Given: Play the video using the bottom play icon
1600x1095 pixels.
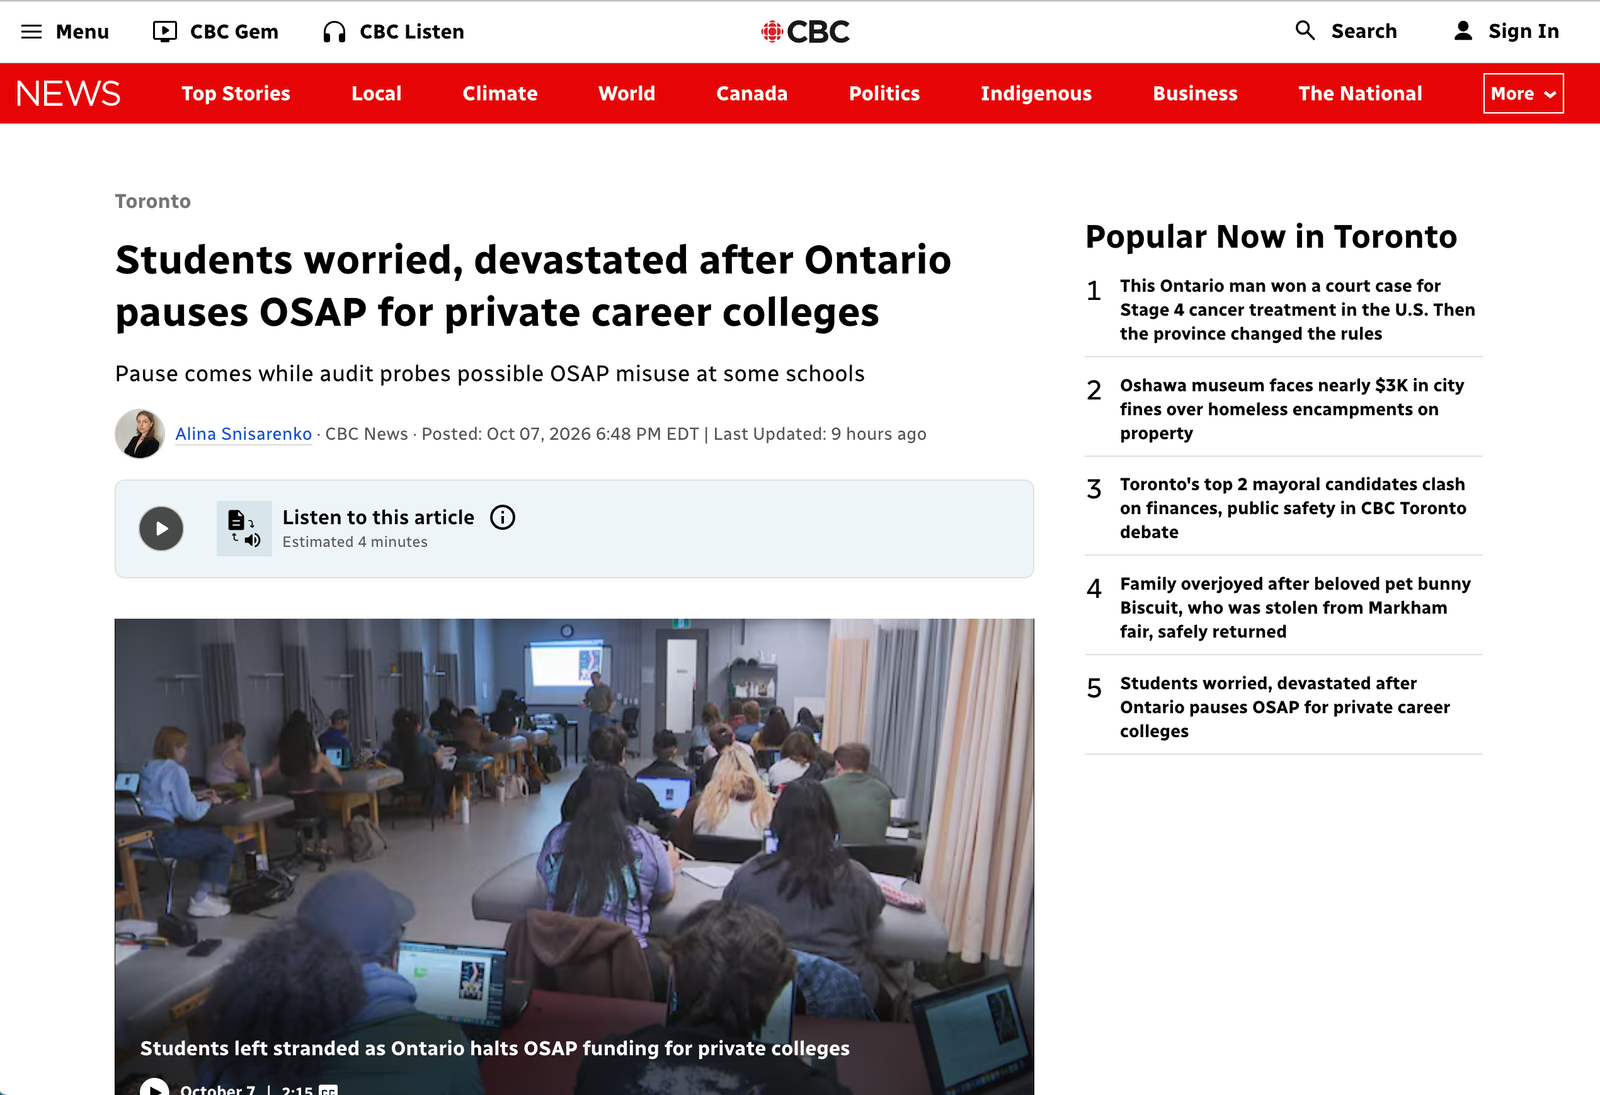Looking at the screenshot, I should tap(154, 1088).
